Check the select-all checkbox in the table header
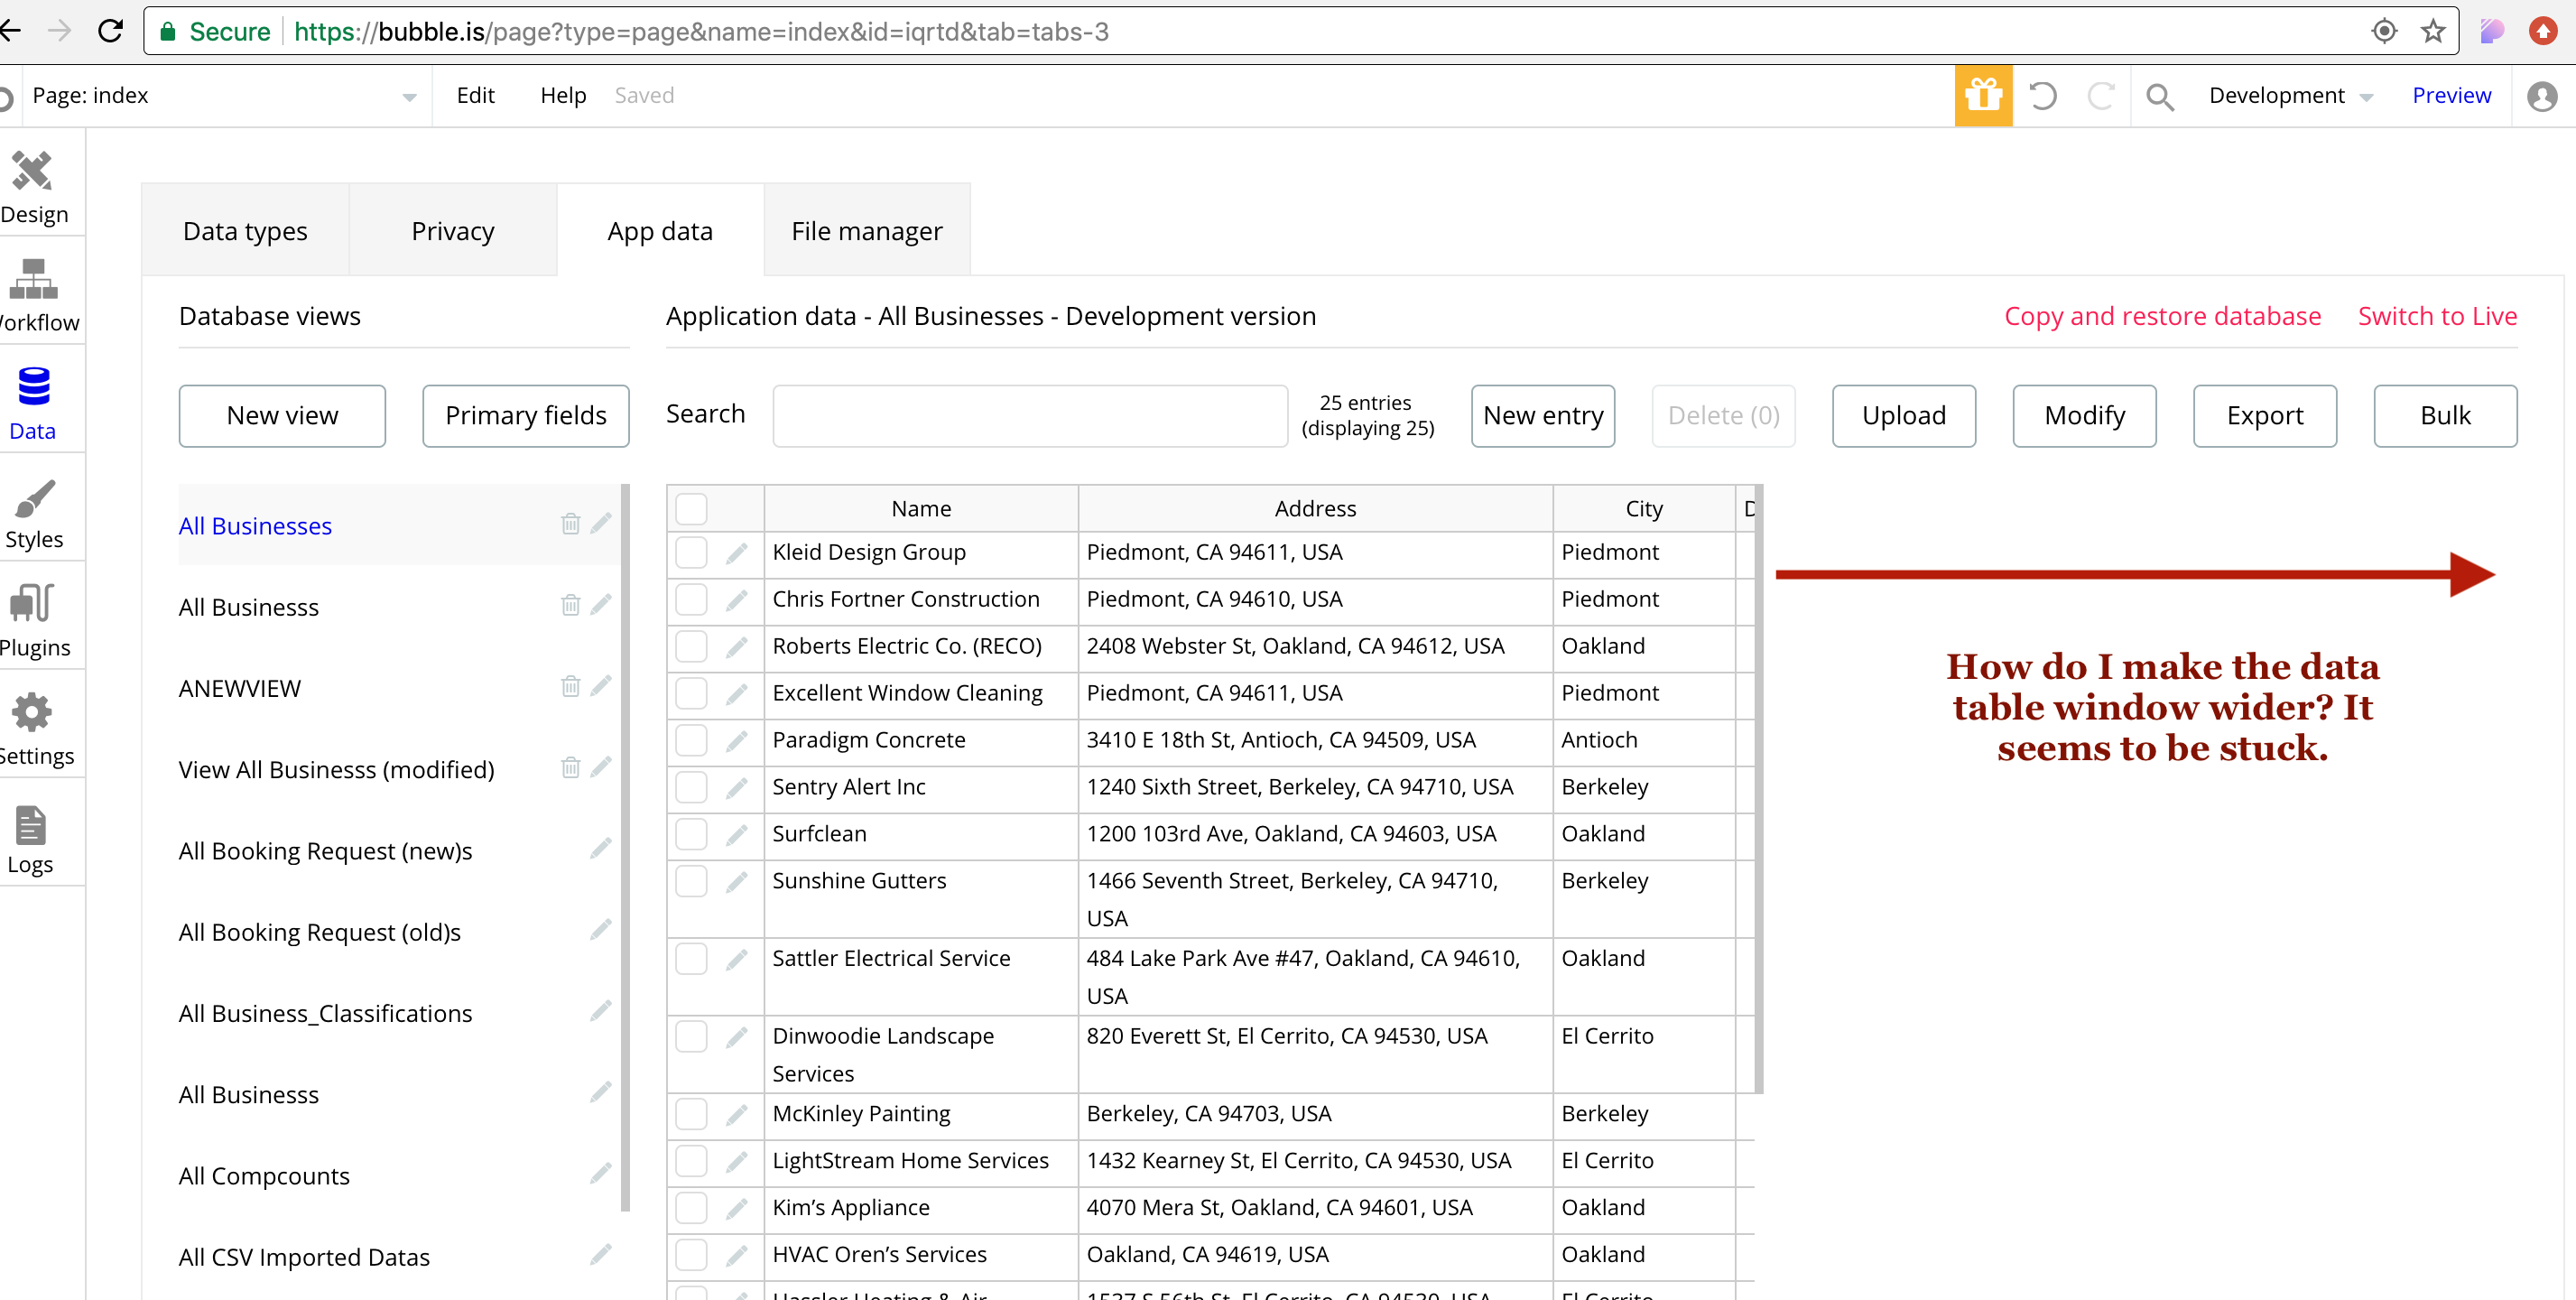Viewport: 2576px width, 1300px height. coord(691,509)
